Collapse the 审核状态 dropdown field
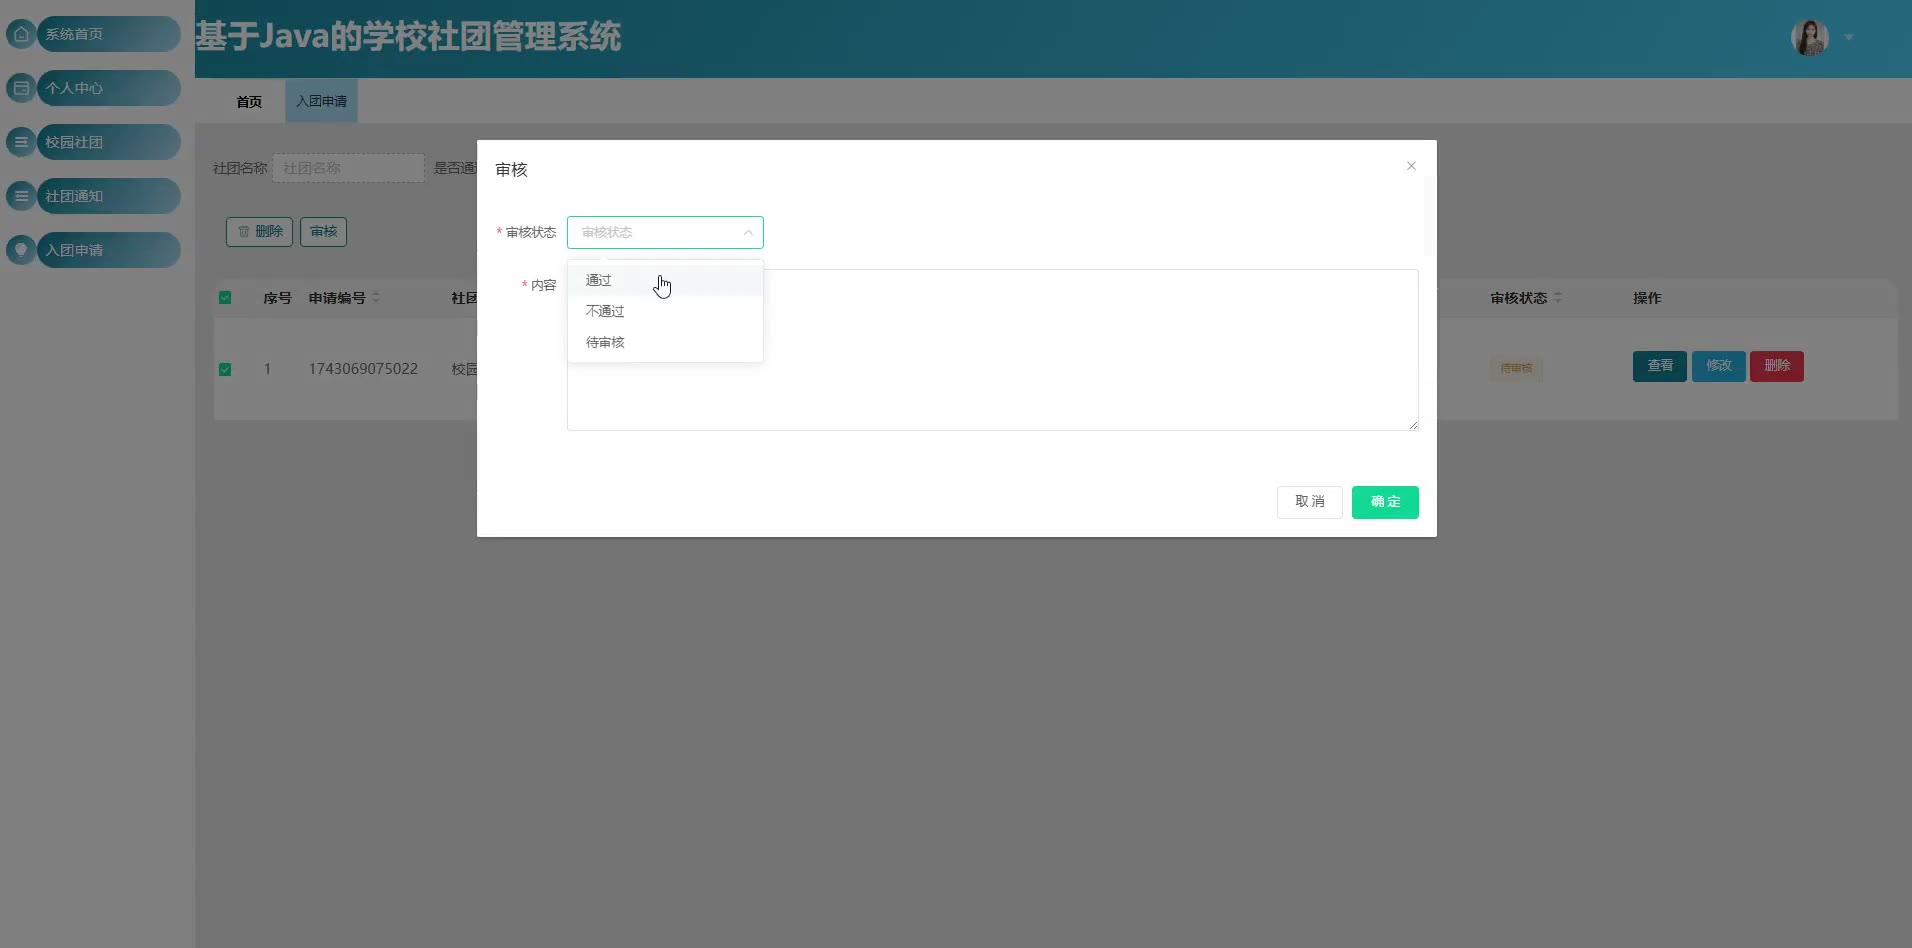The image size is (1912, 948). click(x=665, y=232)
